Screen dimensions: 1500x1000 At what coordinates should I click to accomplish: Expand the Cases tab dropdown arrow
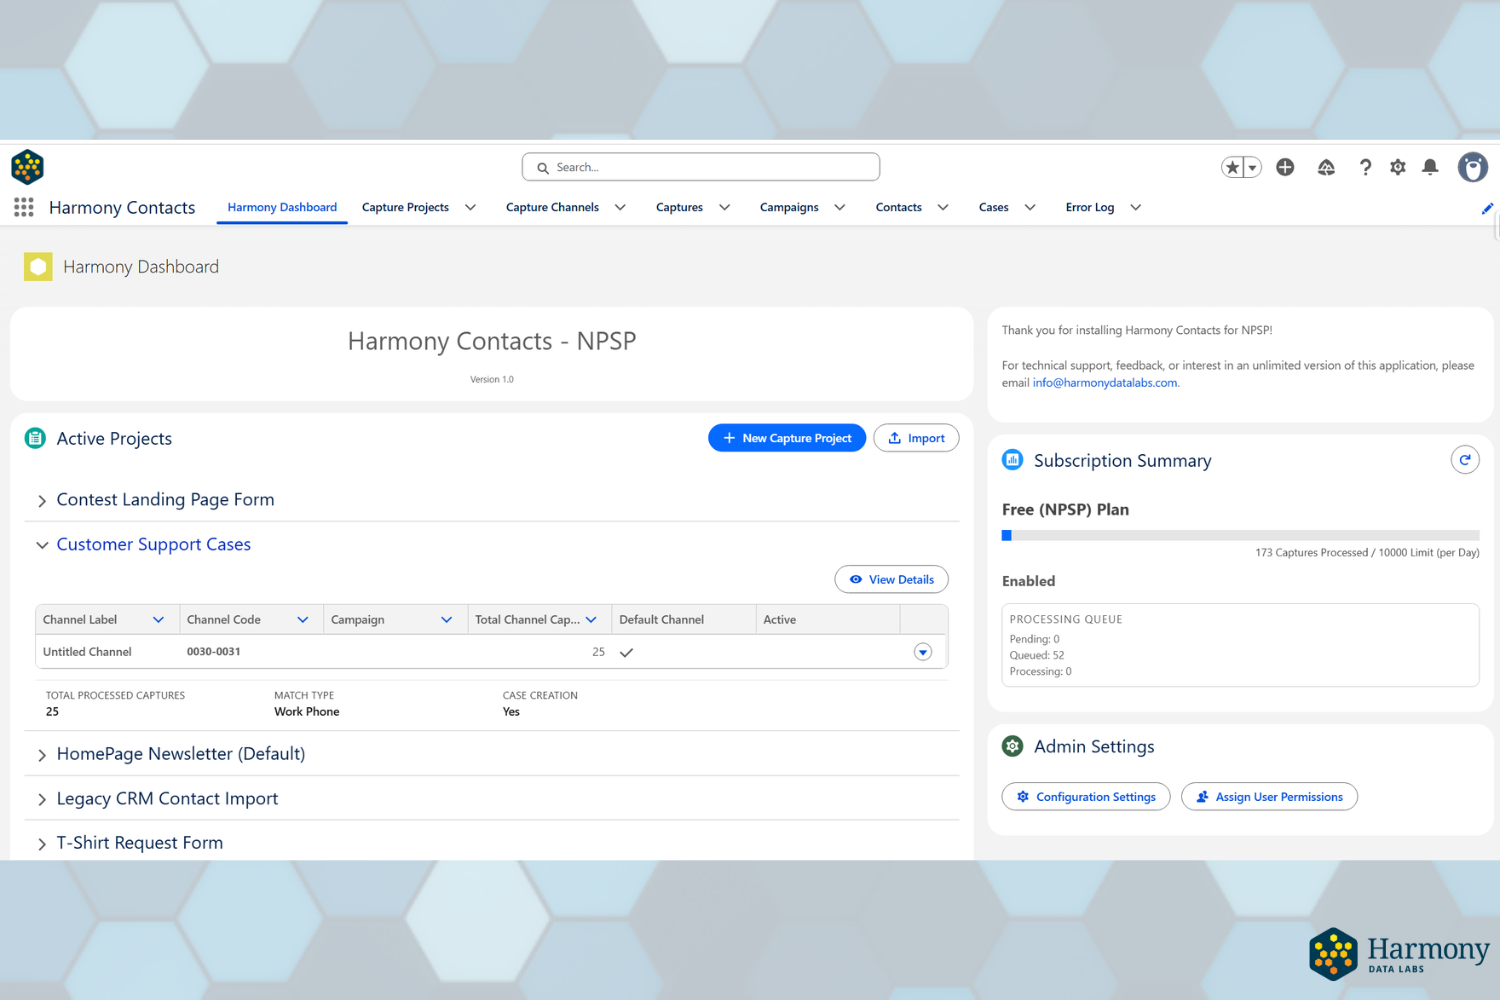(x=1030, y=208)
